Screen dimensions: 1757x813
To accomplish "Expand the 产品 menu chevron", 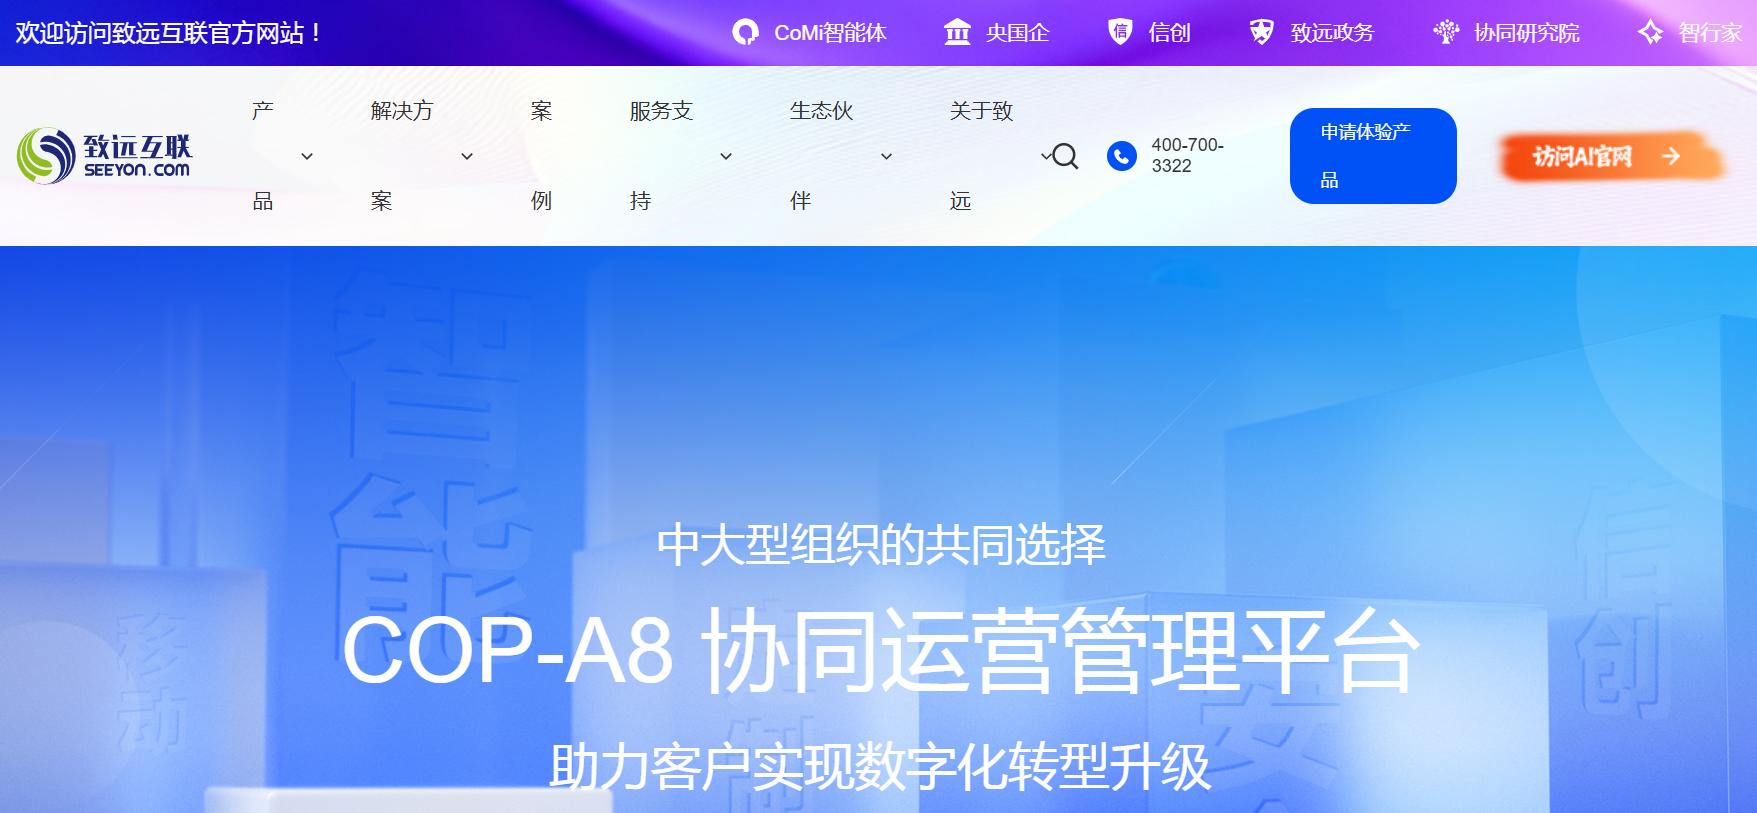I will point(307,156).
